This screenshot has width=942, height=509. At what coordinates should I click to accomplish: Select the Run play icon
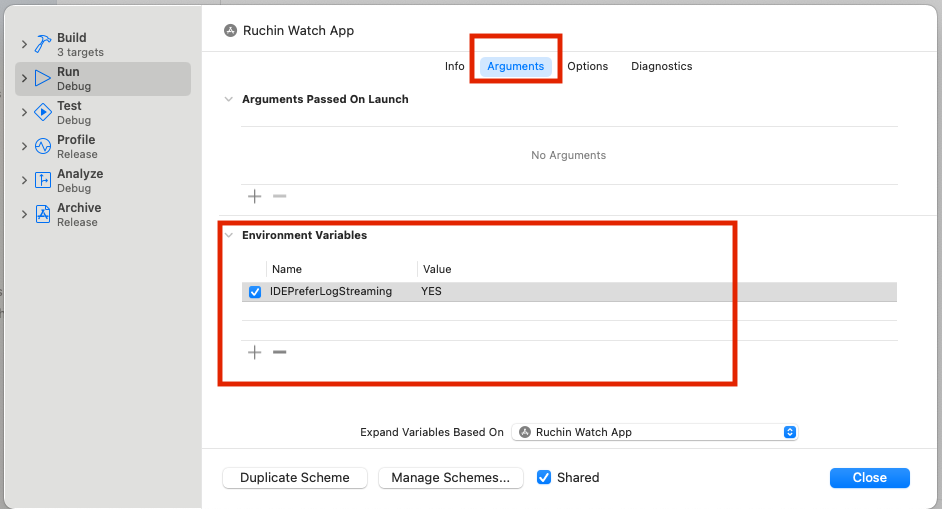[x=42, y=78]
